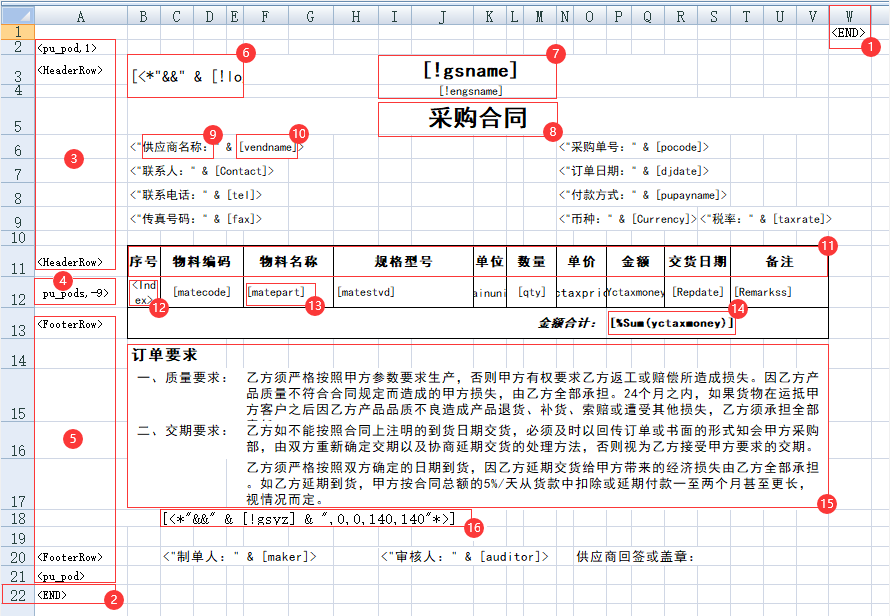Select column A header

(81, 16)
